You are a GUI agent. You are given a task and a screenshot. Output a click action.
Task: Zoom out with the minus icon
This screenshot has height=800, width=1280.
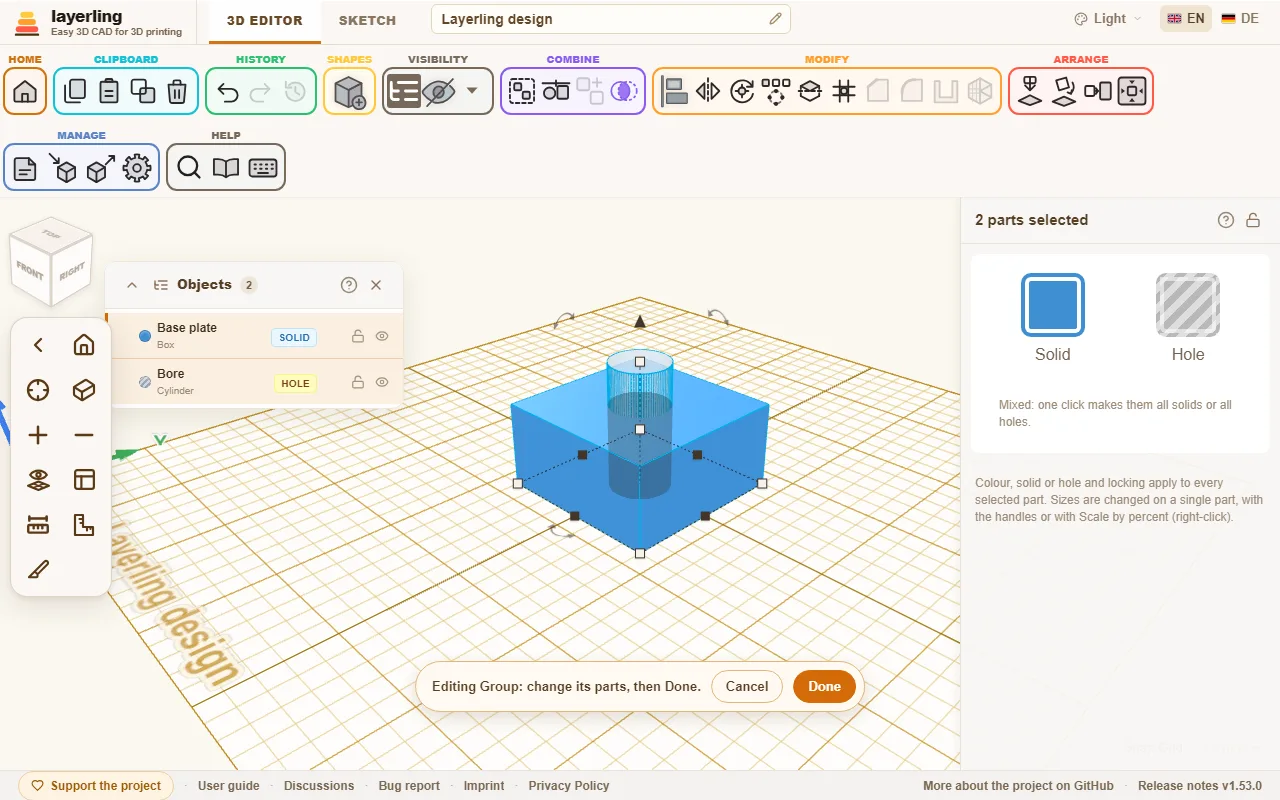click(x=84, y=435)
